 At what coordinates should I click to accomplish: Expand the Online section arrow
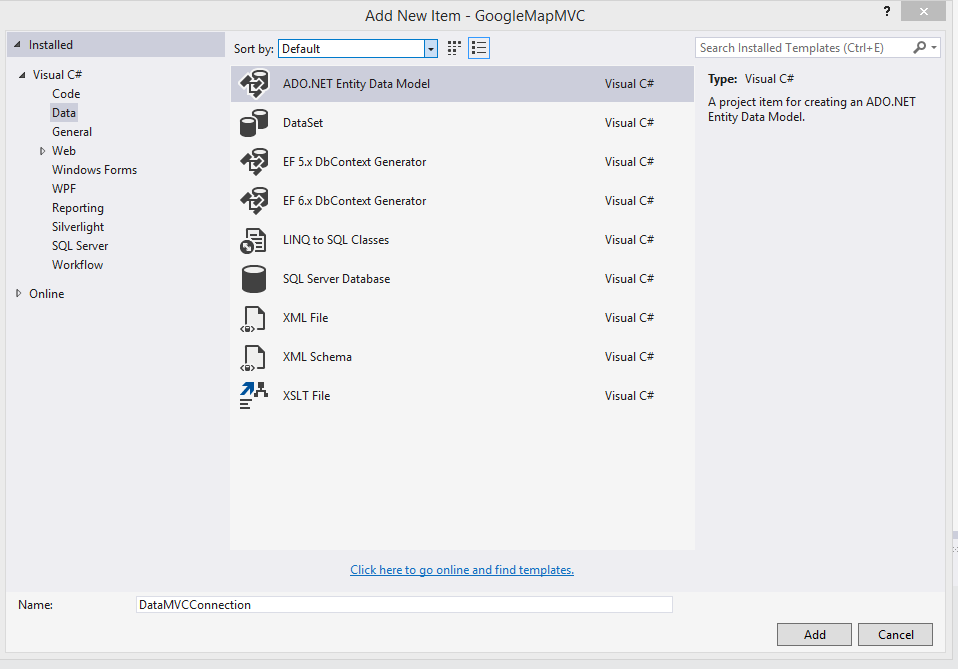(x=18, y=293)
